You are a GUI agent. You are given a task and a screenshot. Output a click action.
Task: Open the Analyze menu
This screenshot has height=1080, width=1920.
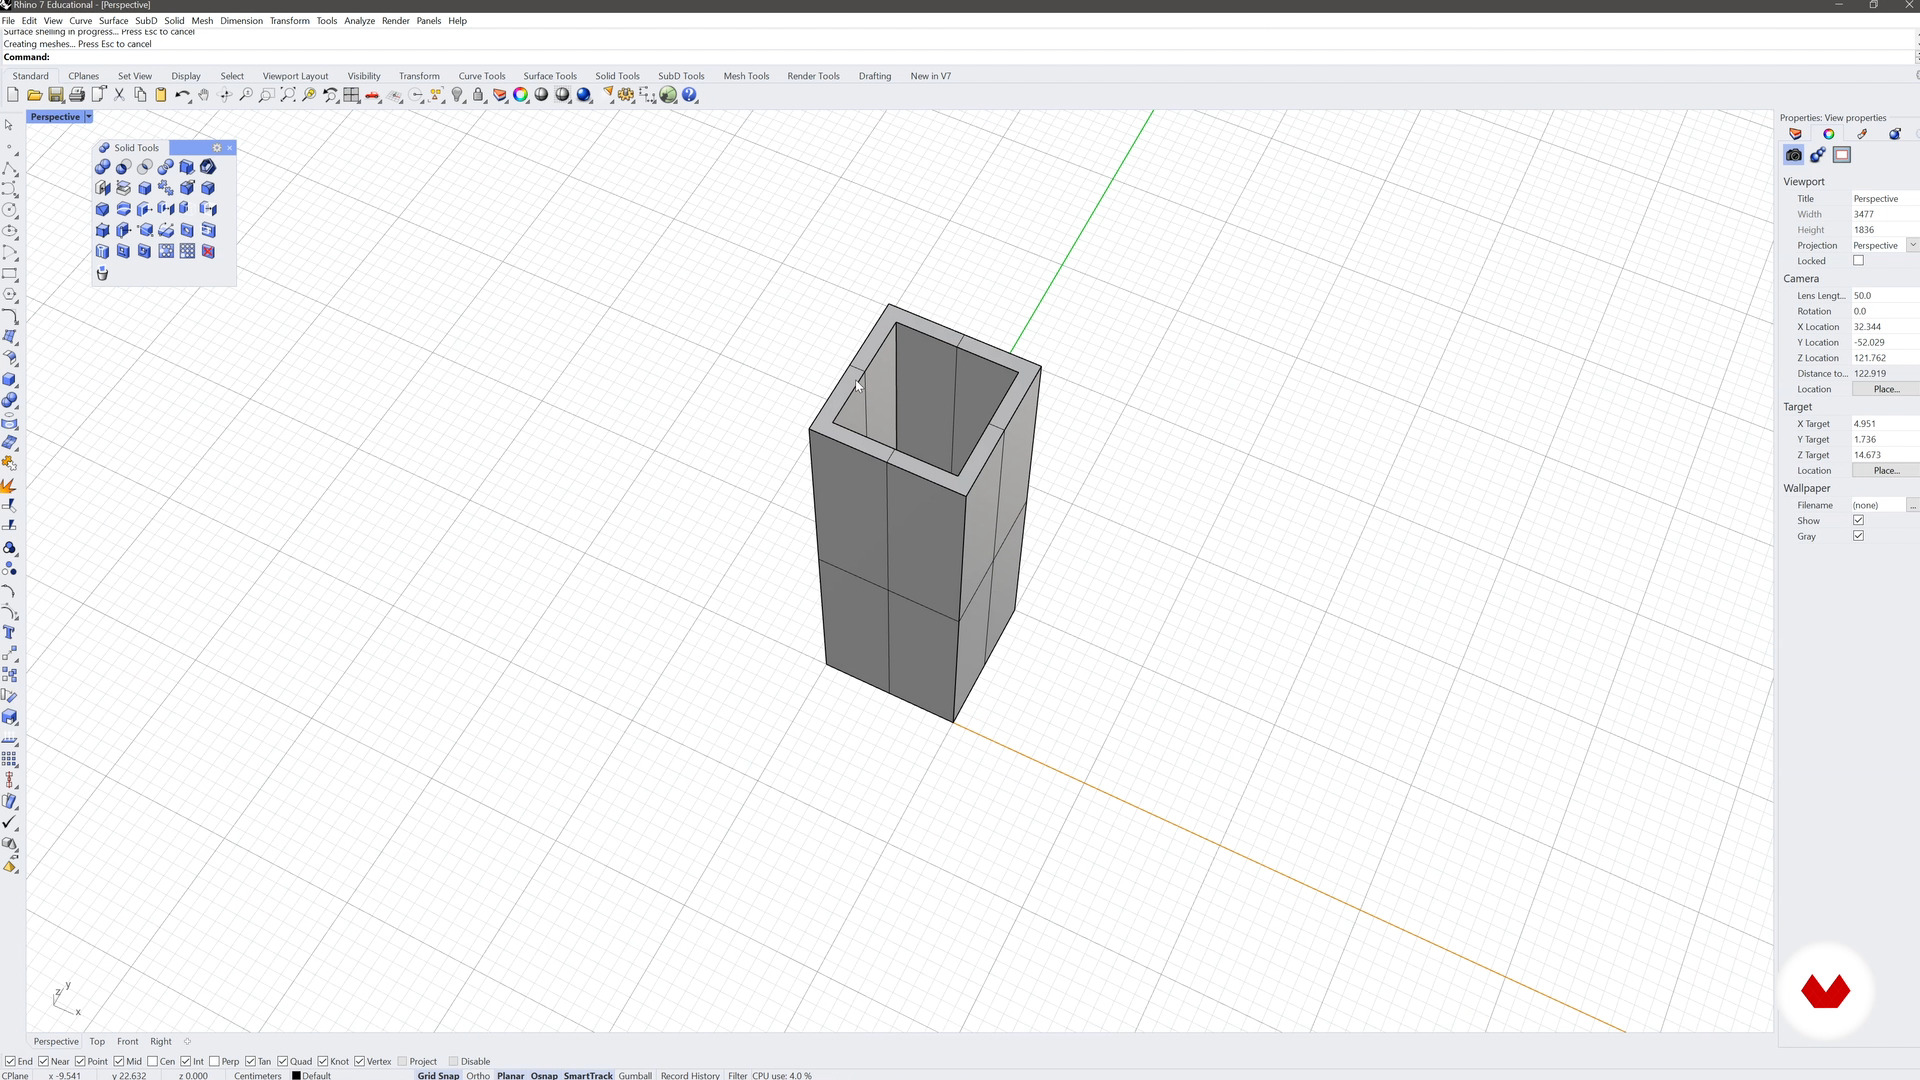coord(359,20)
